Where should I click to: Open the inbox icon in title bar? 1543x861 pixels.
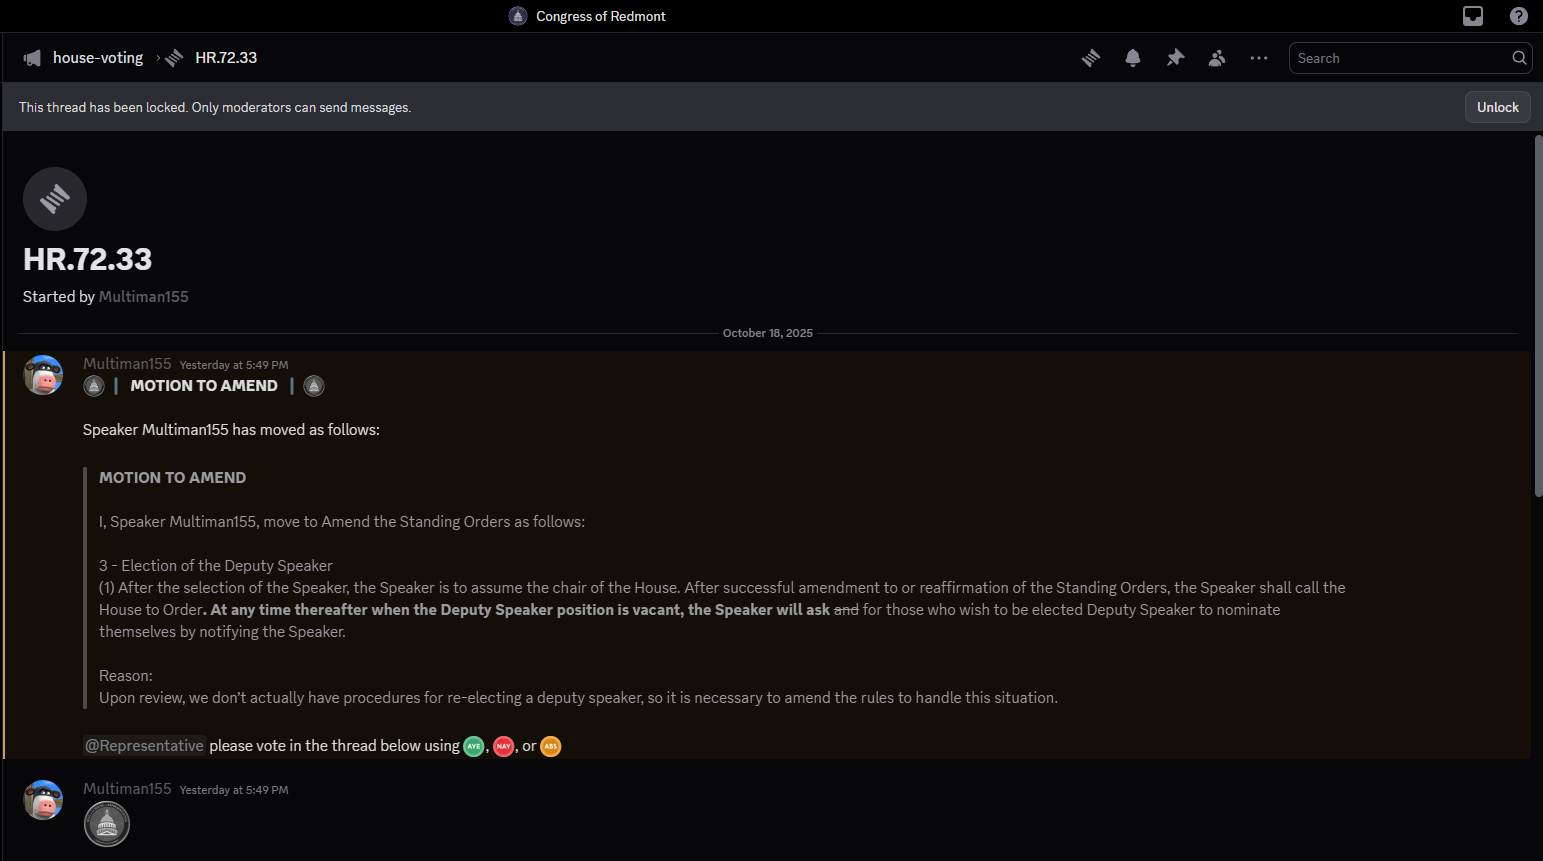click(x=1473, y=16)
